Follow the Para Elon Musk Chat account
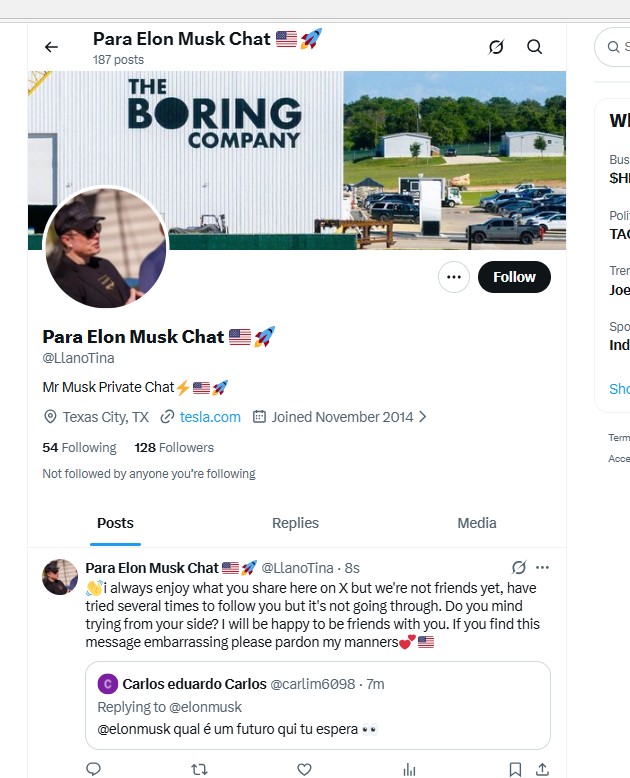Viewport: 630px width, 778px height. [514, 277]
